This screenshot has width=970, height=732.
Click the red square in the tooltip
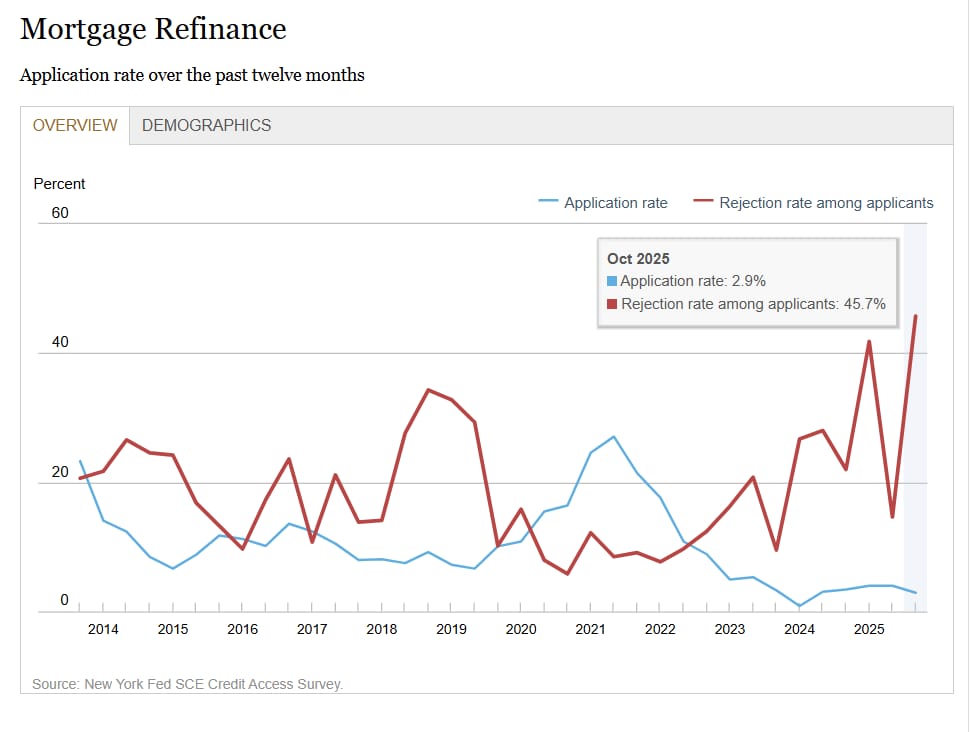click(612, 304)
